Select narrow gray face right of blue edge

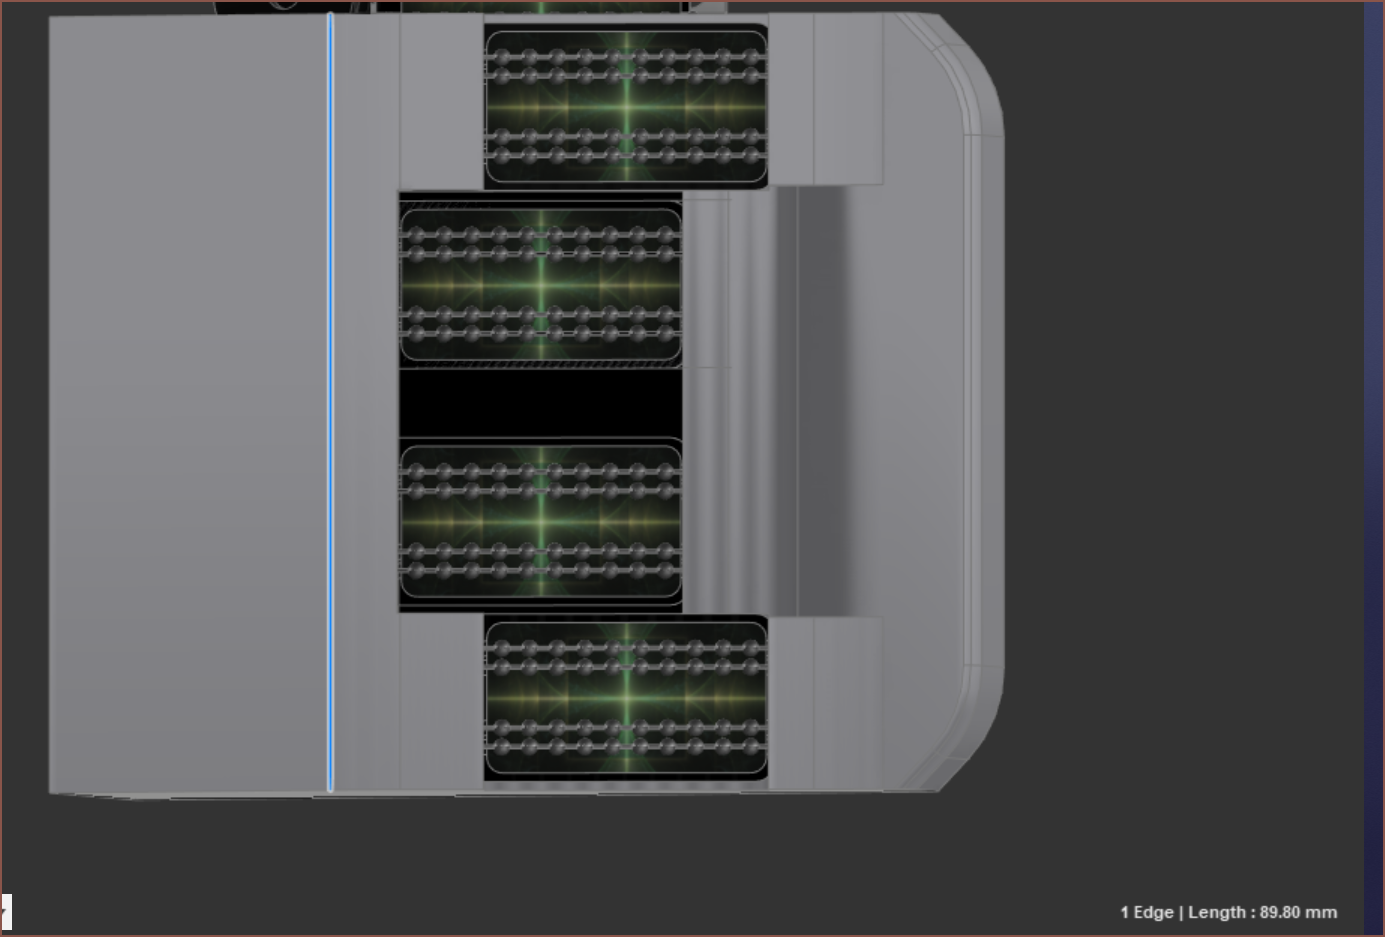tap(365, 400)
